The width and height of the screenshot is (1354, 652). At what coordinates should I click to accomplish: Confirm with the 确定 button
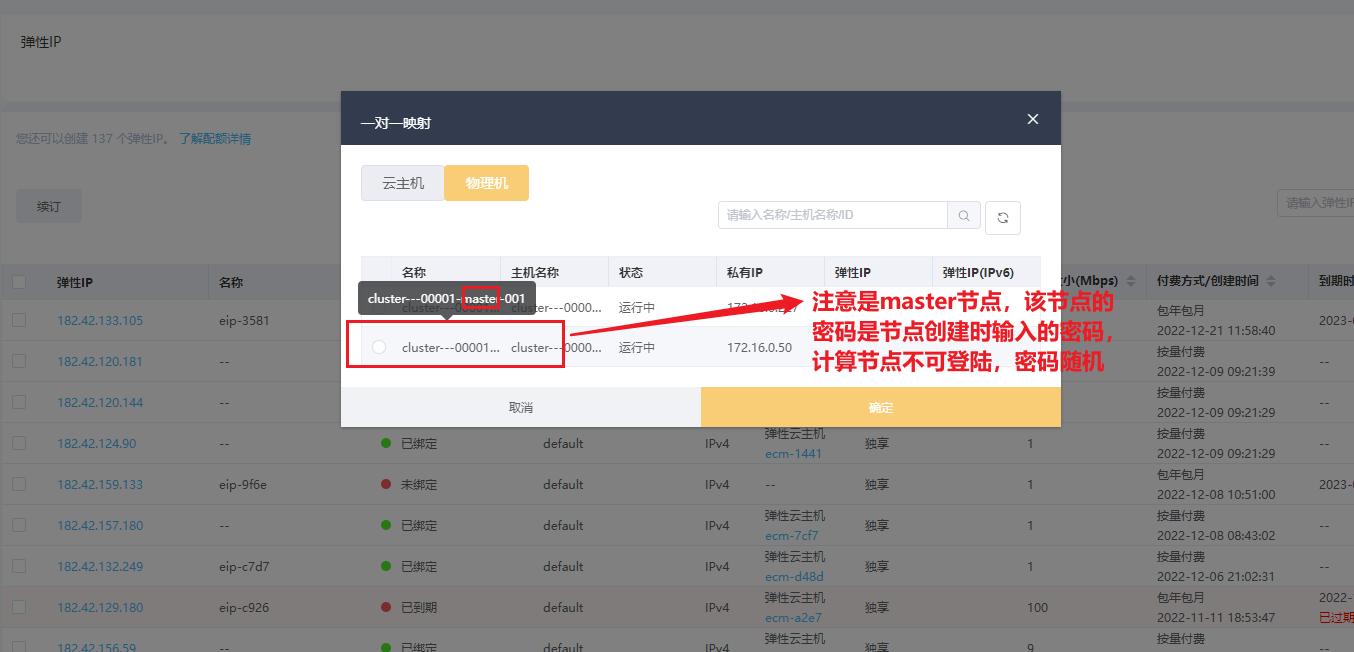(x=880, y=407)
